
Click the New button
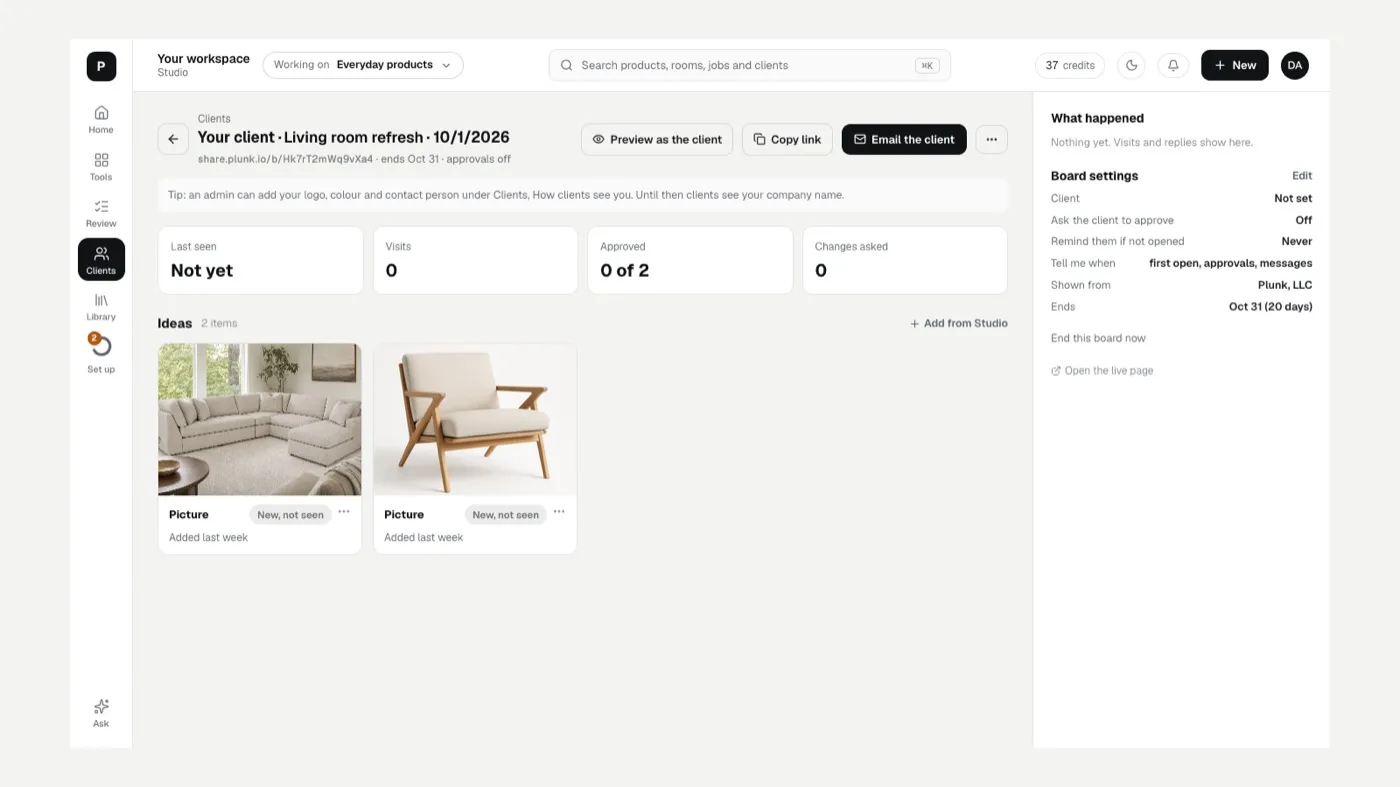click(1235, 65)
